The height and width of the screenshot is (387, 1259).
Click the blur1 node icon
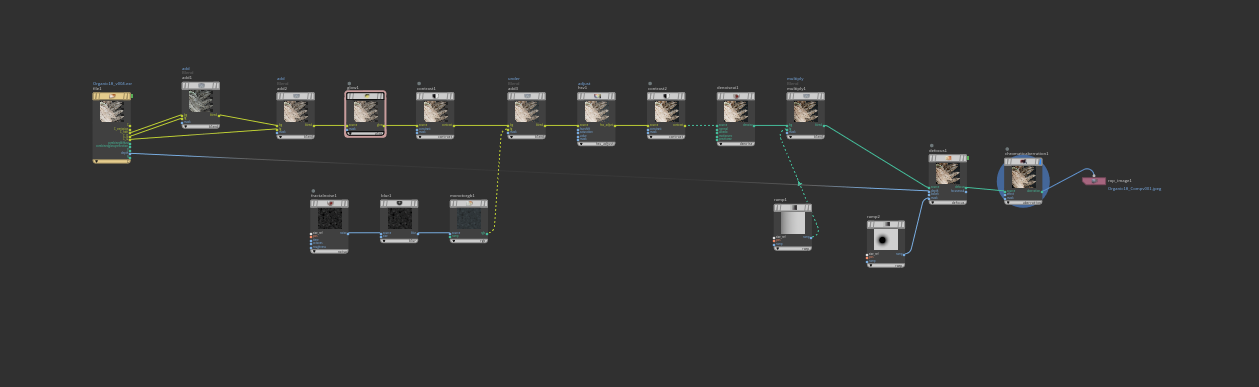(399, 203)
